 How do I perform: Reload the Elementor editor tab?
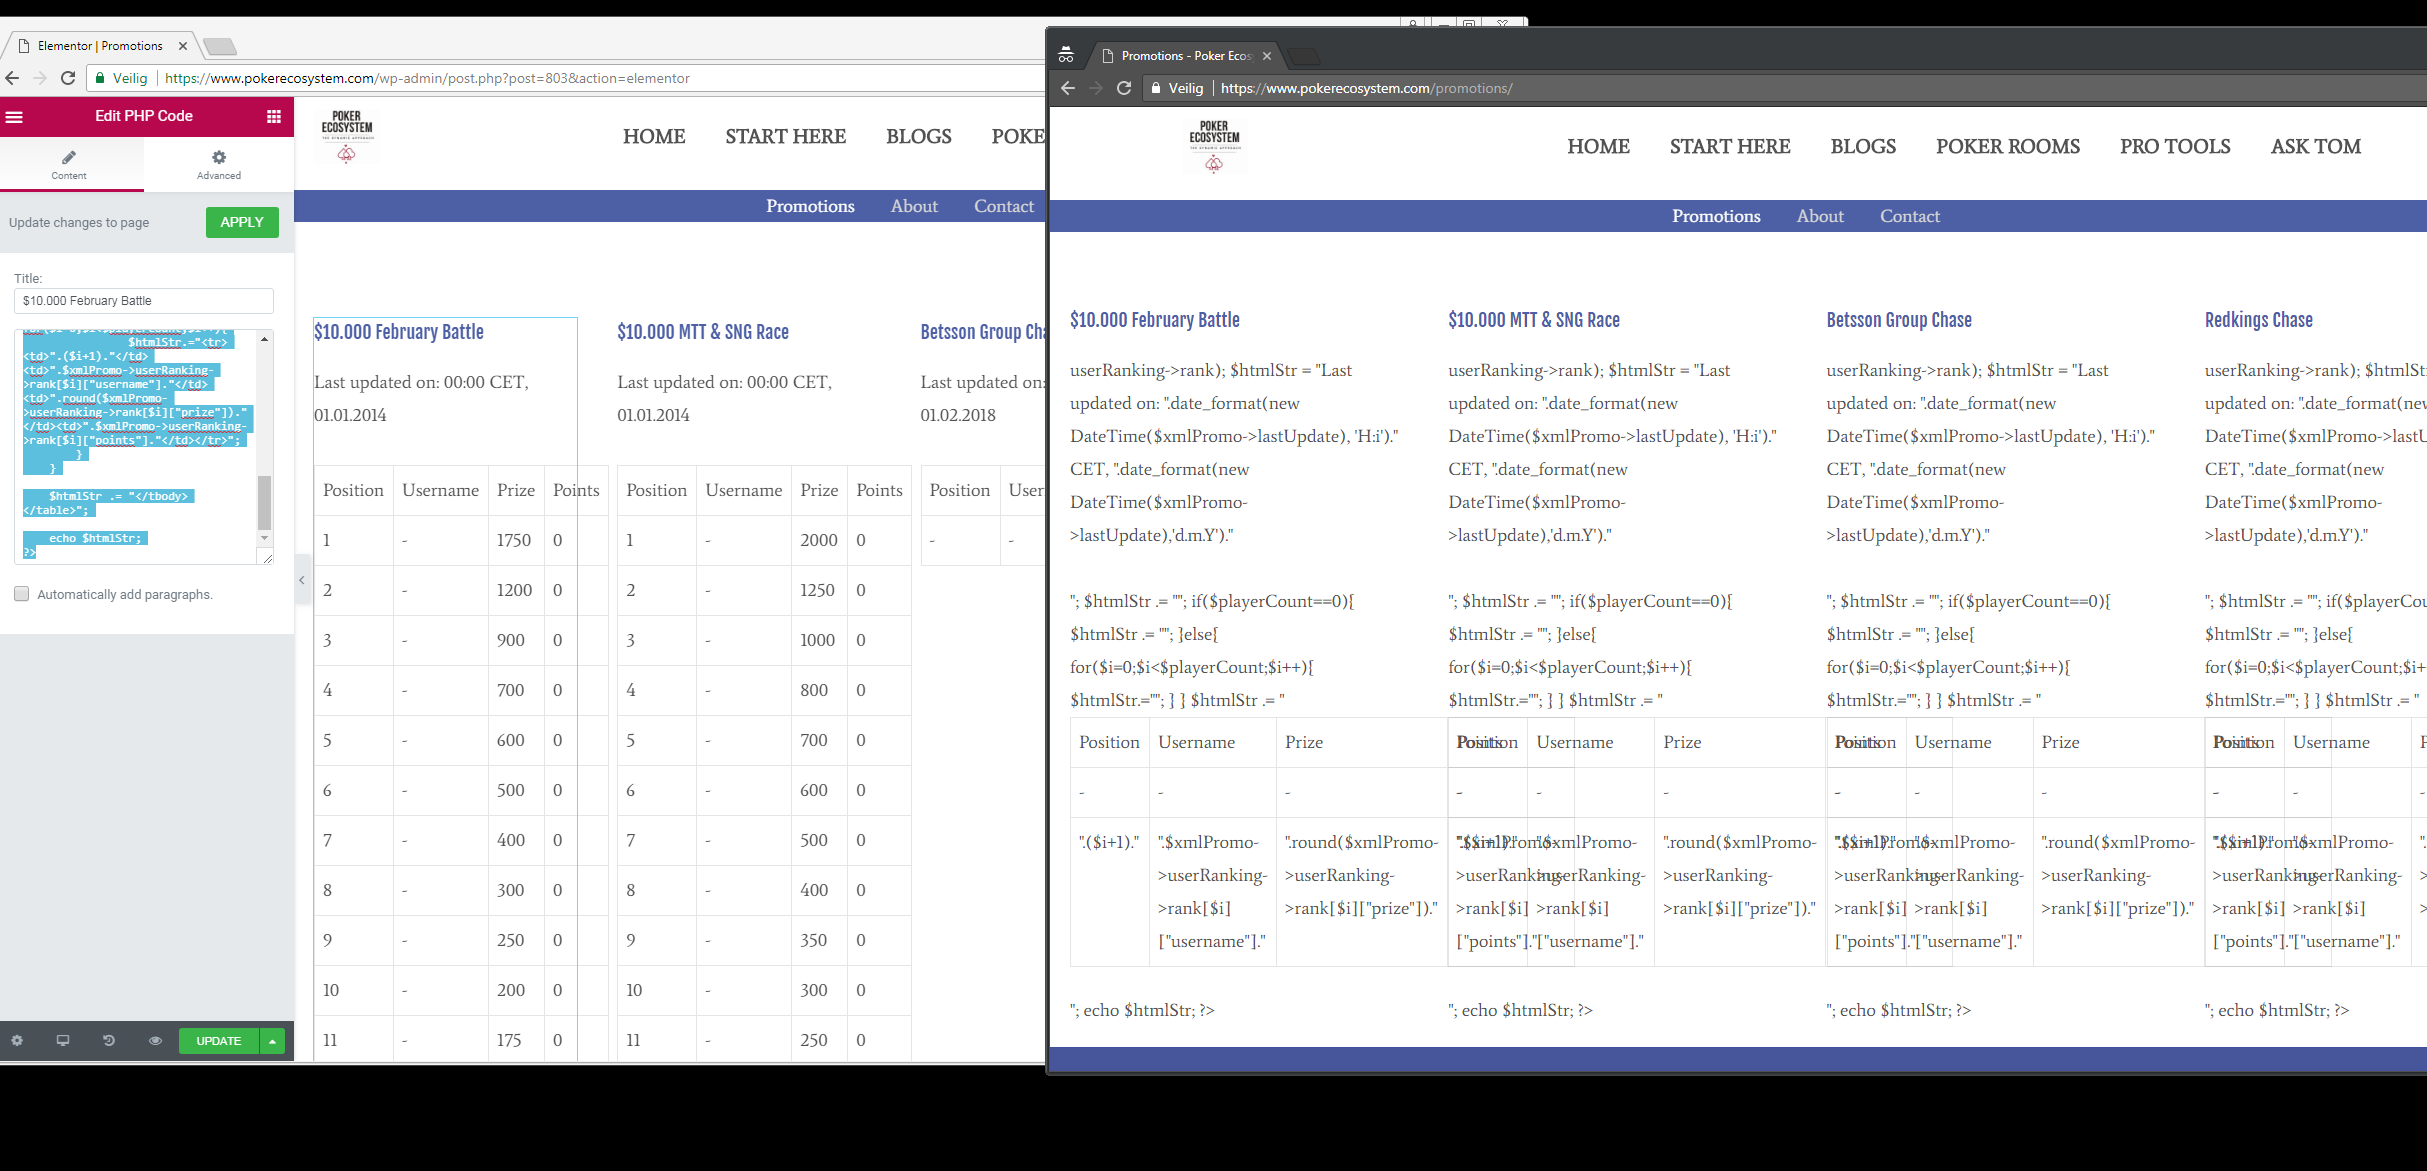68,78
